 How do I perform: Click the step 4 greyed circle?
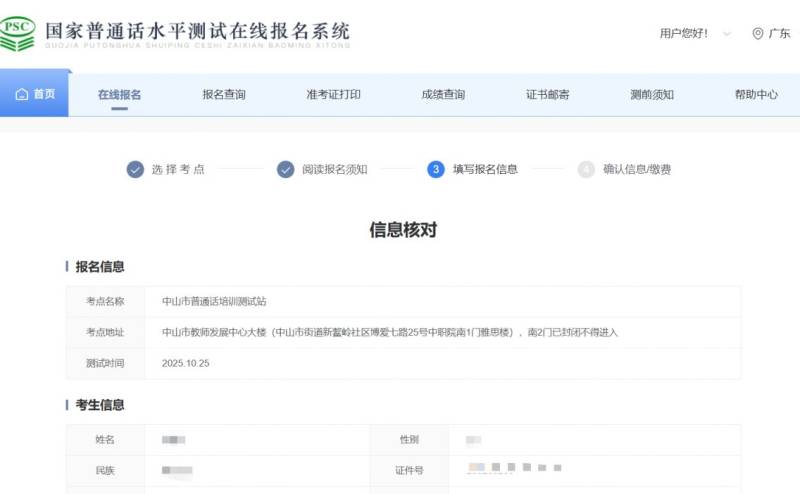coord(586,169)
